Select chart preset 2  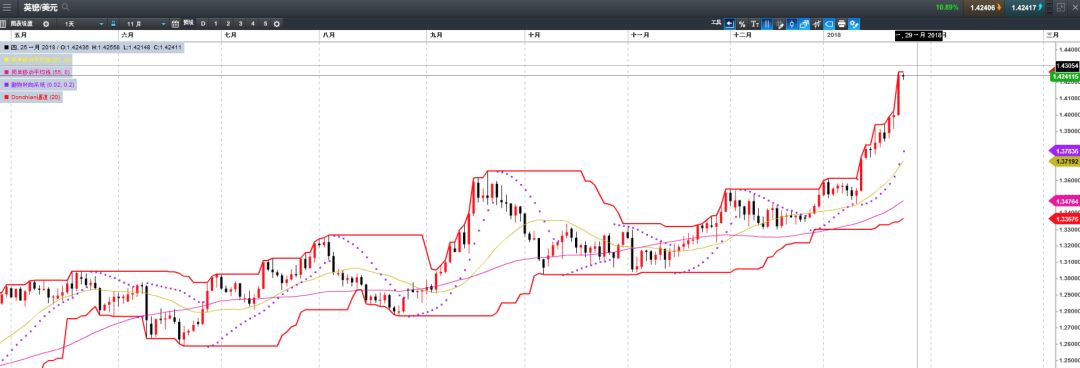point(228,23)
